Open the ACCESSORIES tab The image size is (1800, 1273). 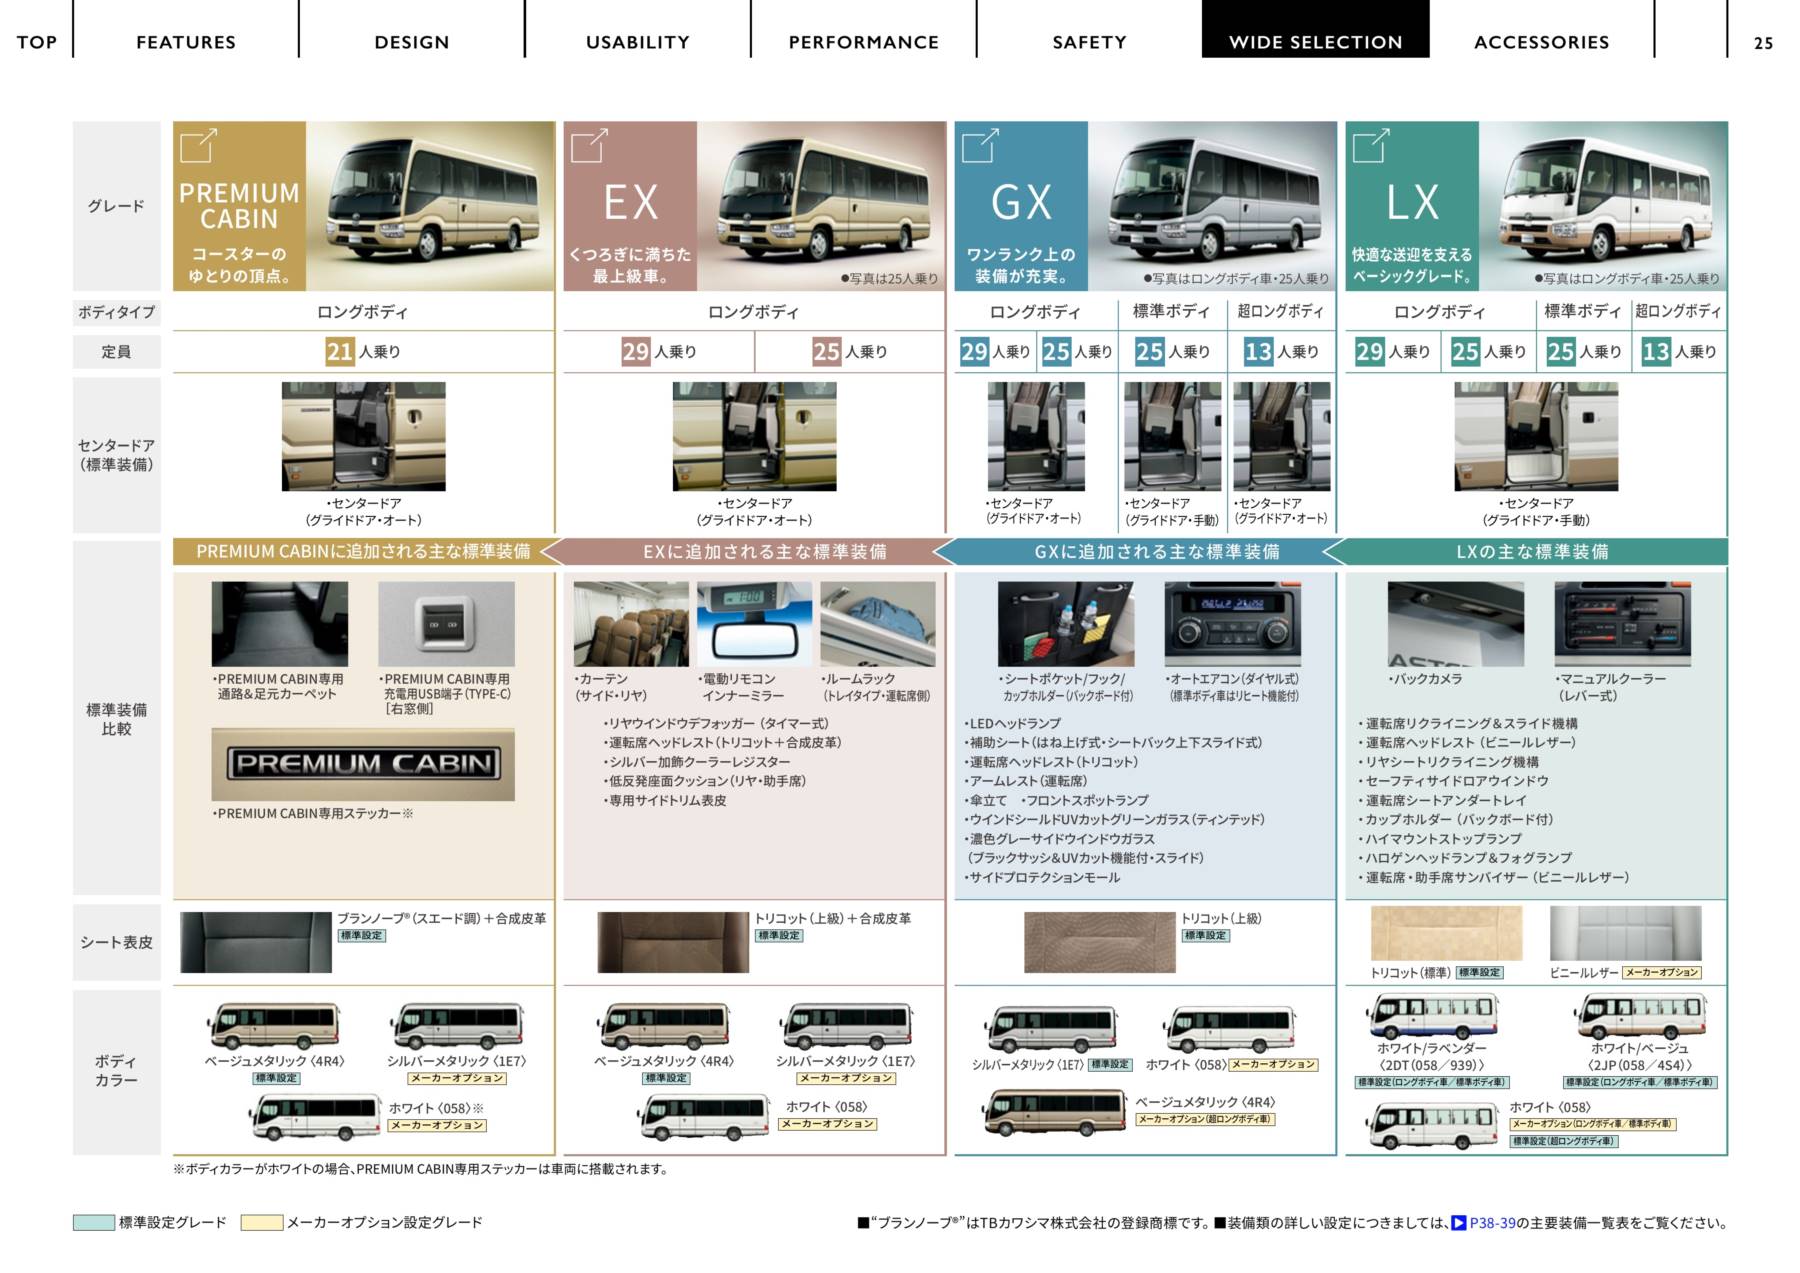1541,42
